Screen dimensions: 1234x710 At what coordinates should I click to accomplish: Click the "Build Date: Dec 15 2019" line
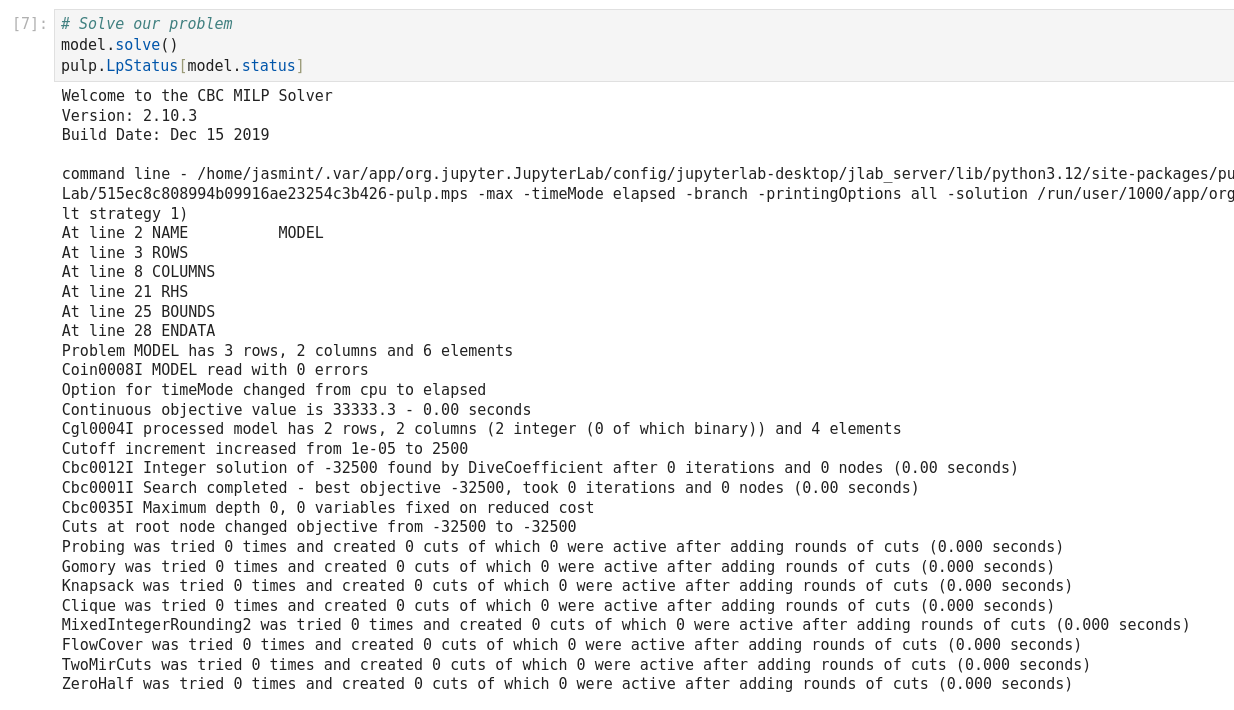click(165, 135)
